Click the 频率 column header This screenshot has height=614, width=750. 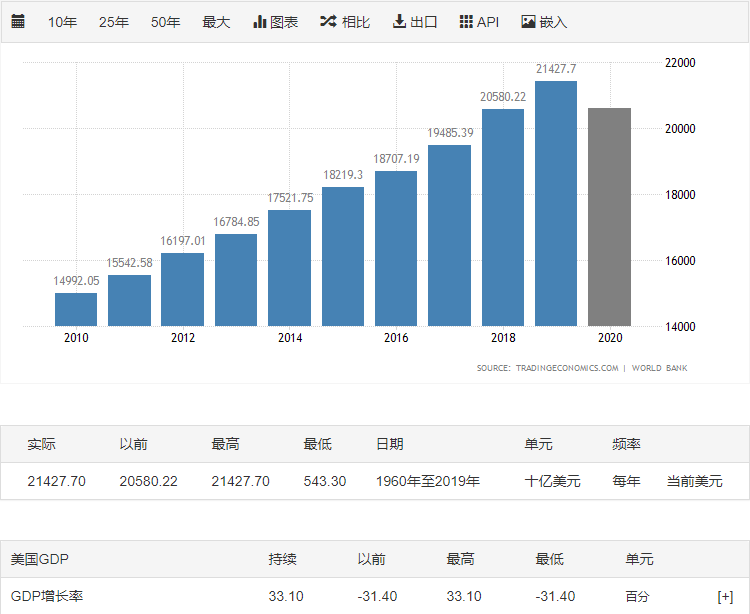[x=626, y=444]
